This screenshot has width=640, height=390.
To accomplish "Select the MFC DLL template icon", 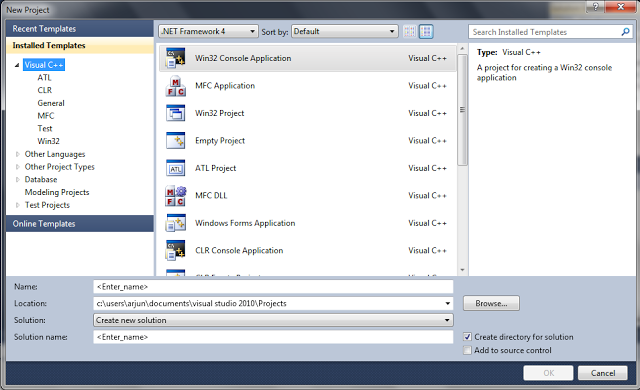I will click(176, 195).
